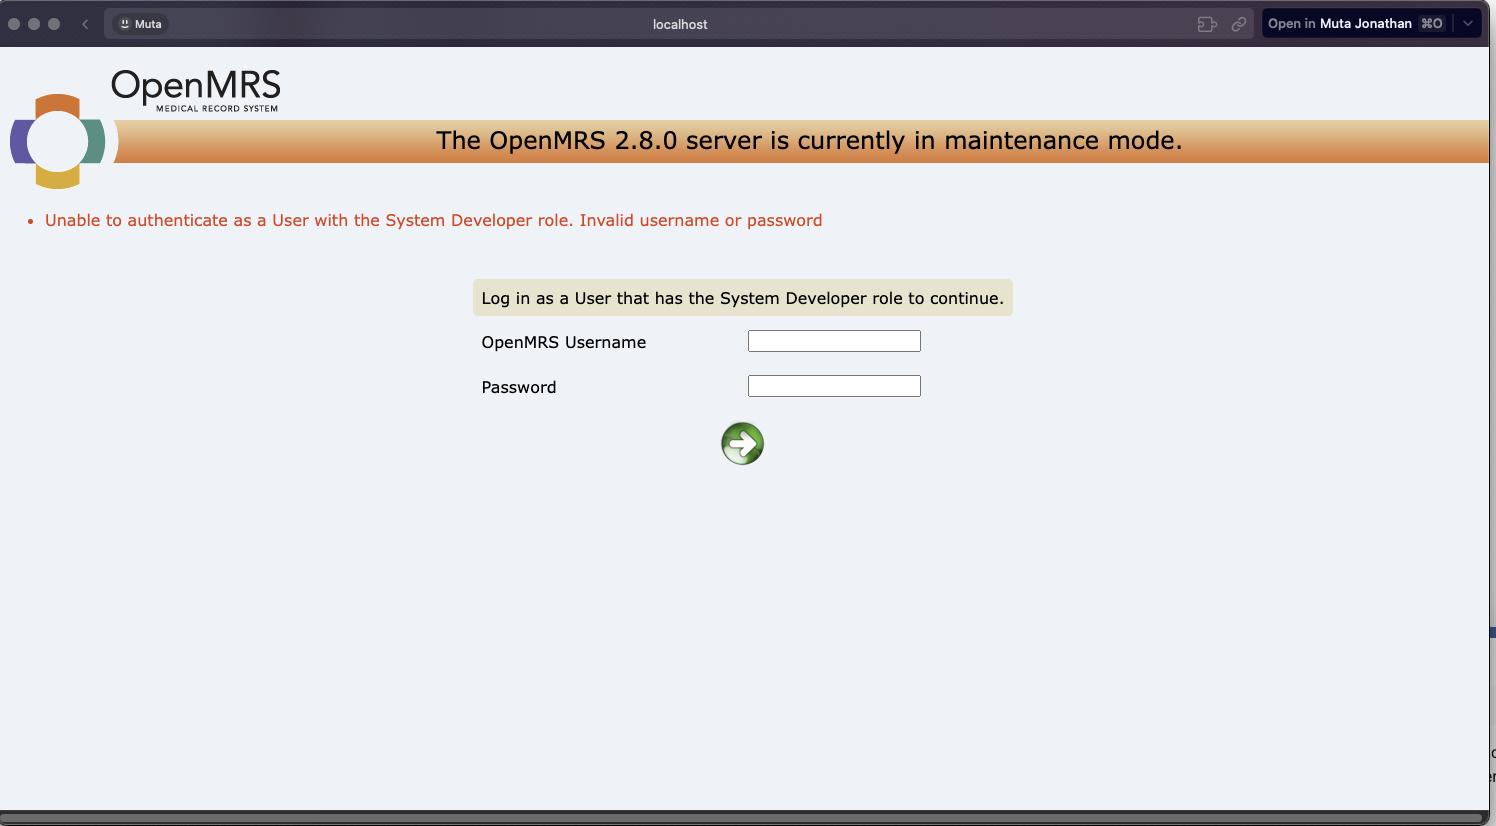
Task: Select the Muta tab pill in title bar
Action: click(140, 24)
